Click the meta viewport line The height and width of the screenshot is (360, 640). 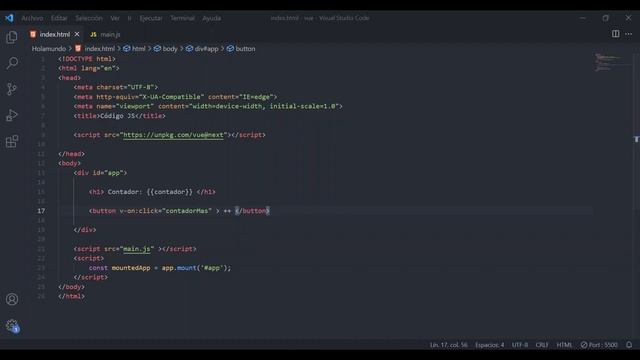(208, 106)
